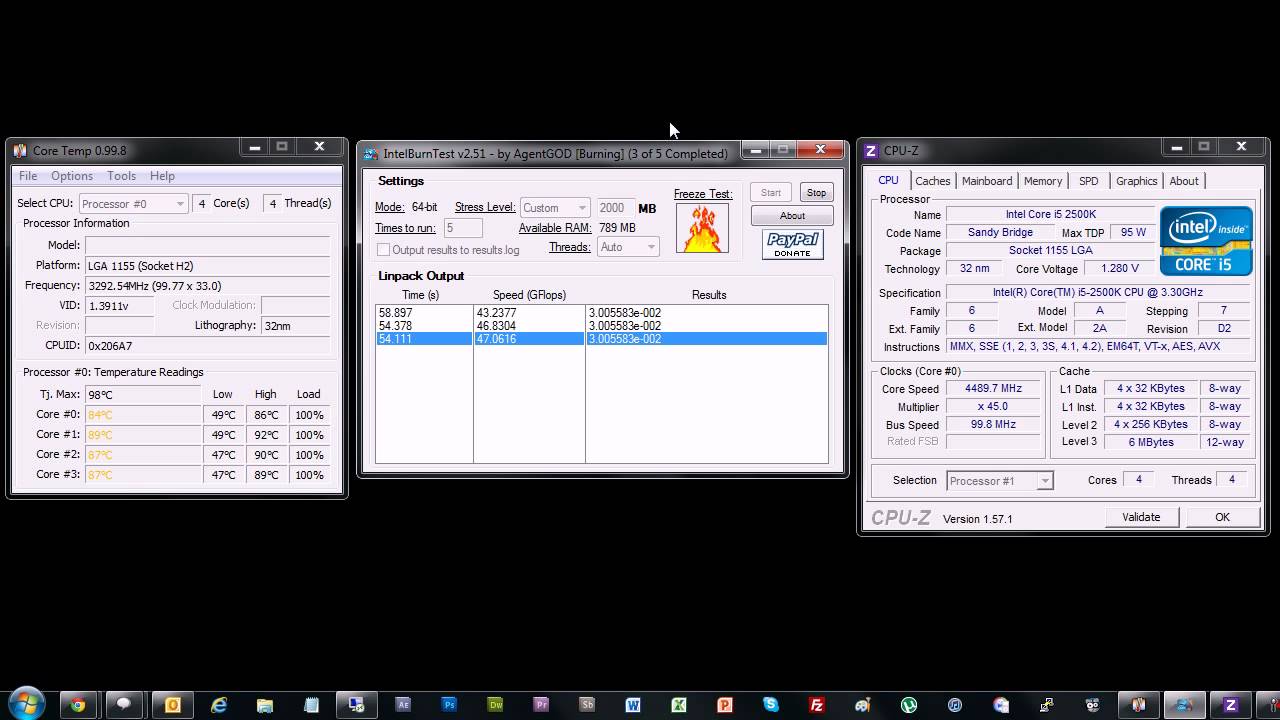
Task: Open the File menu in Core Temp
Action: 28,176
